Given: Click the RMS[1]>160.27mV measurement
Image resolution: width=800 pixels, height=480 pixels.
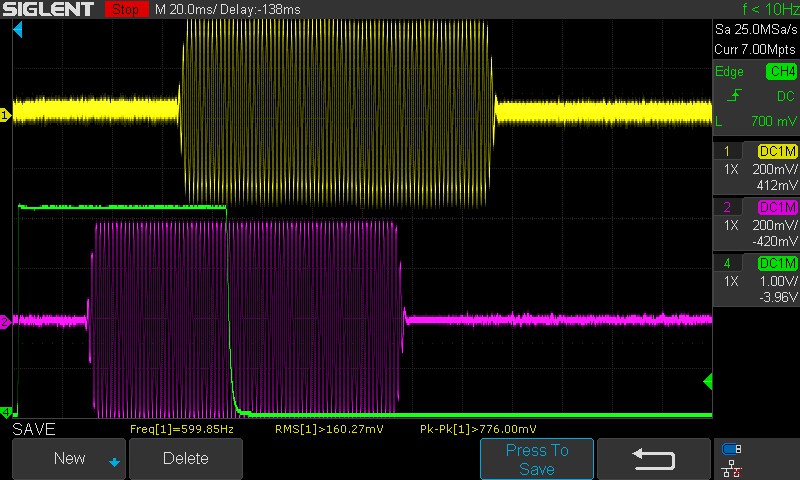Looking at the screenshot, I should (x=329, y=429).
